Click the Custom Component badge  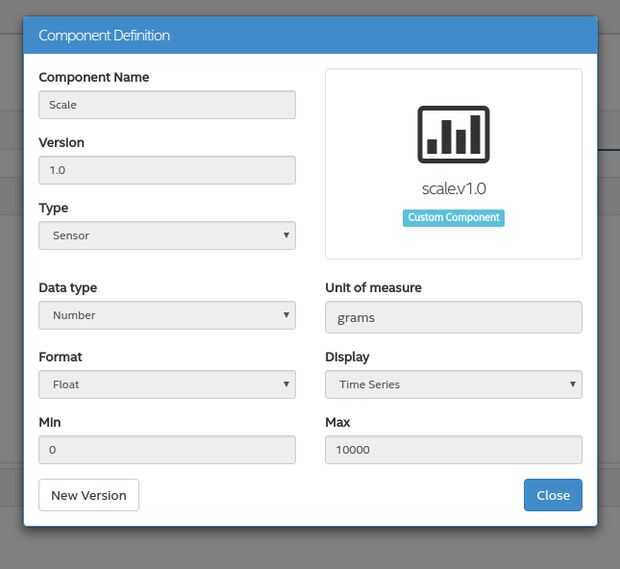point(453,218)
